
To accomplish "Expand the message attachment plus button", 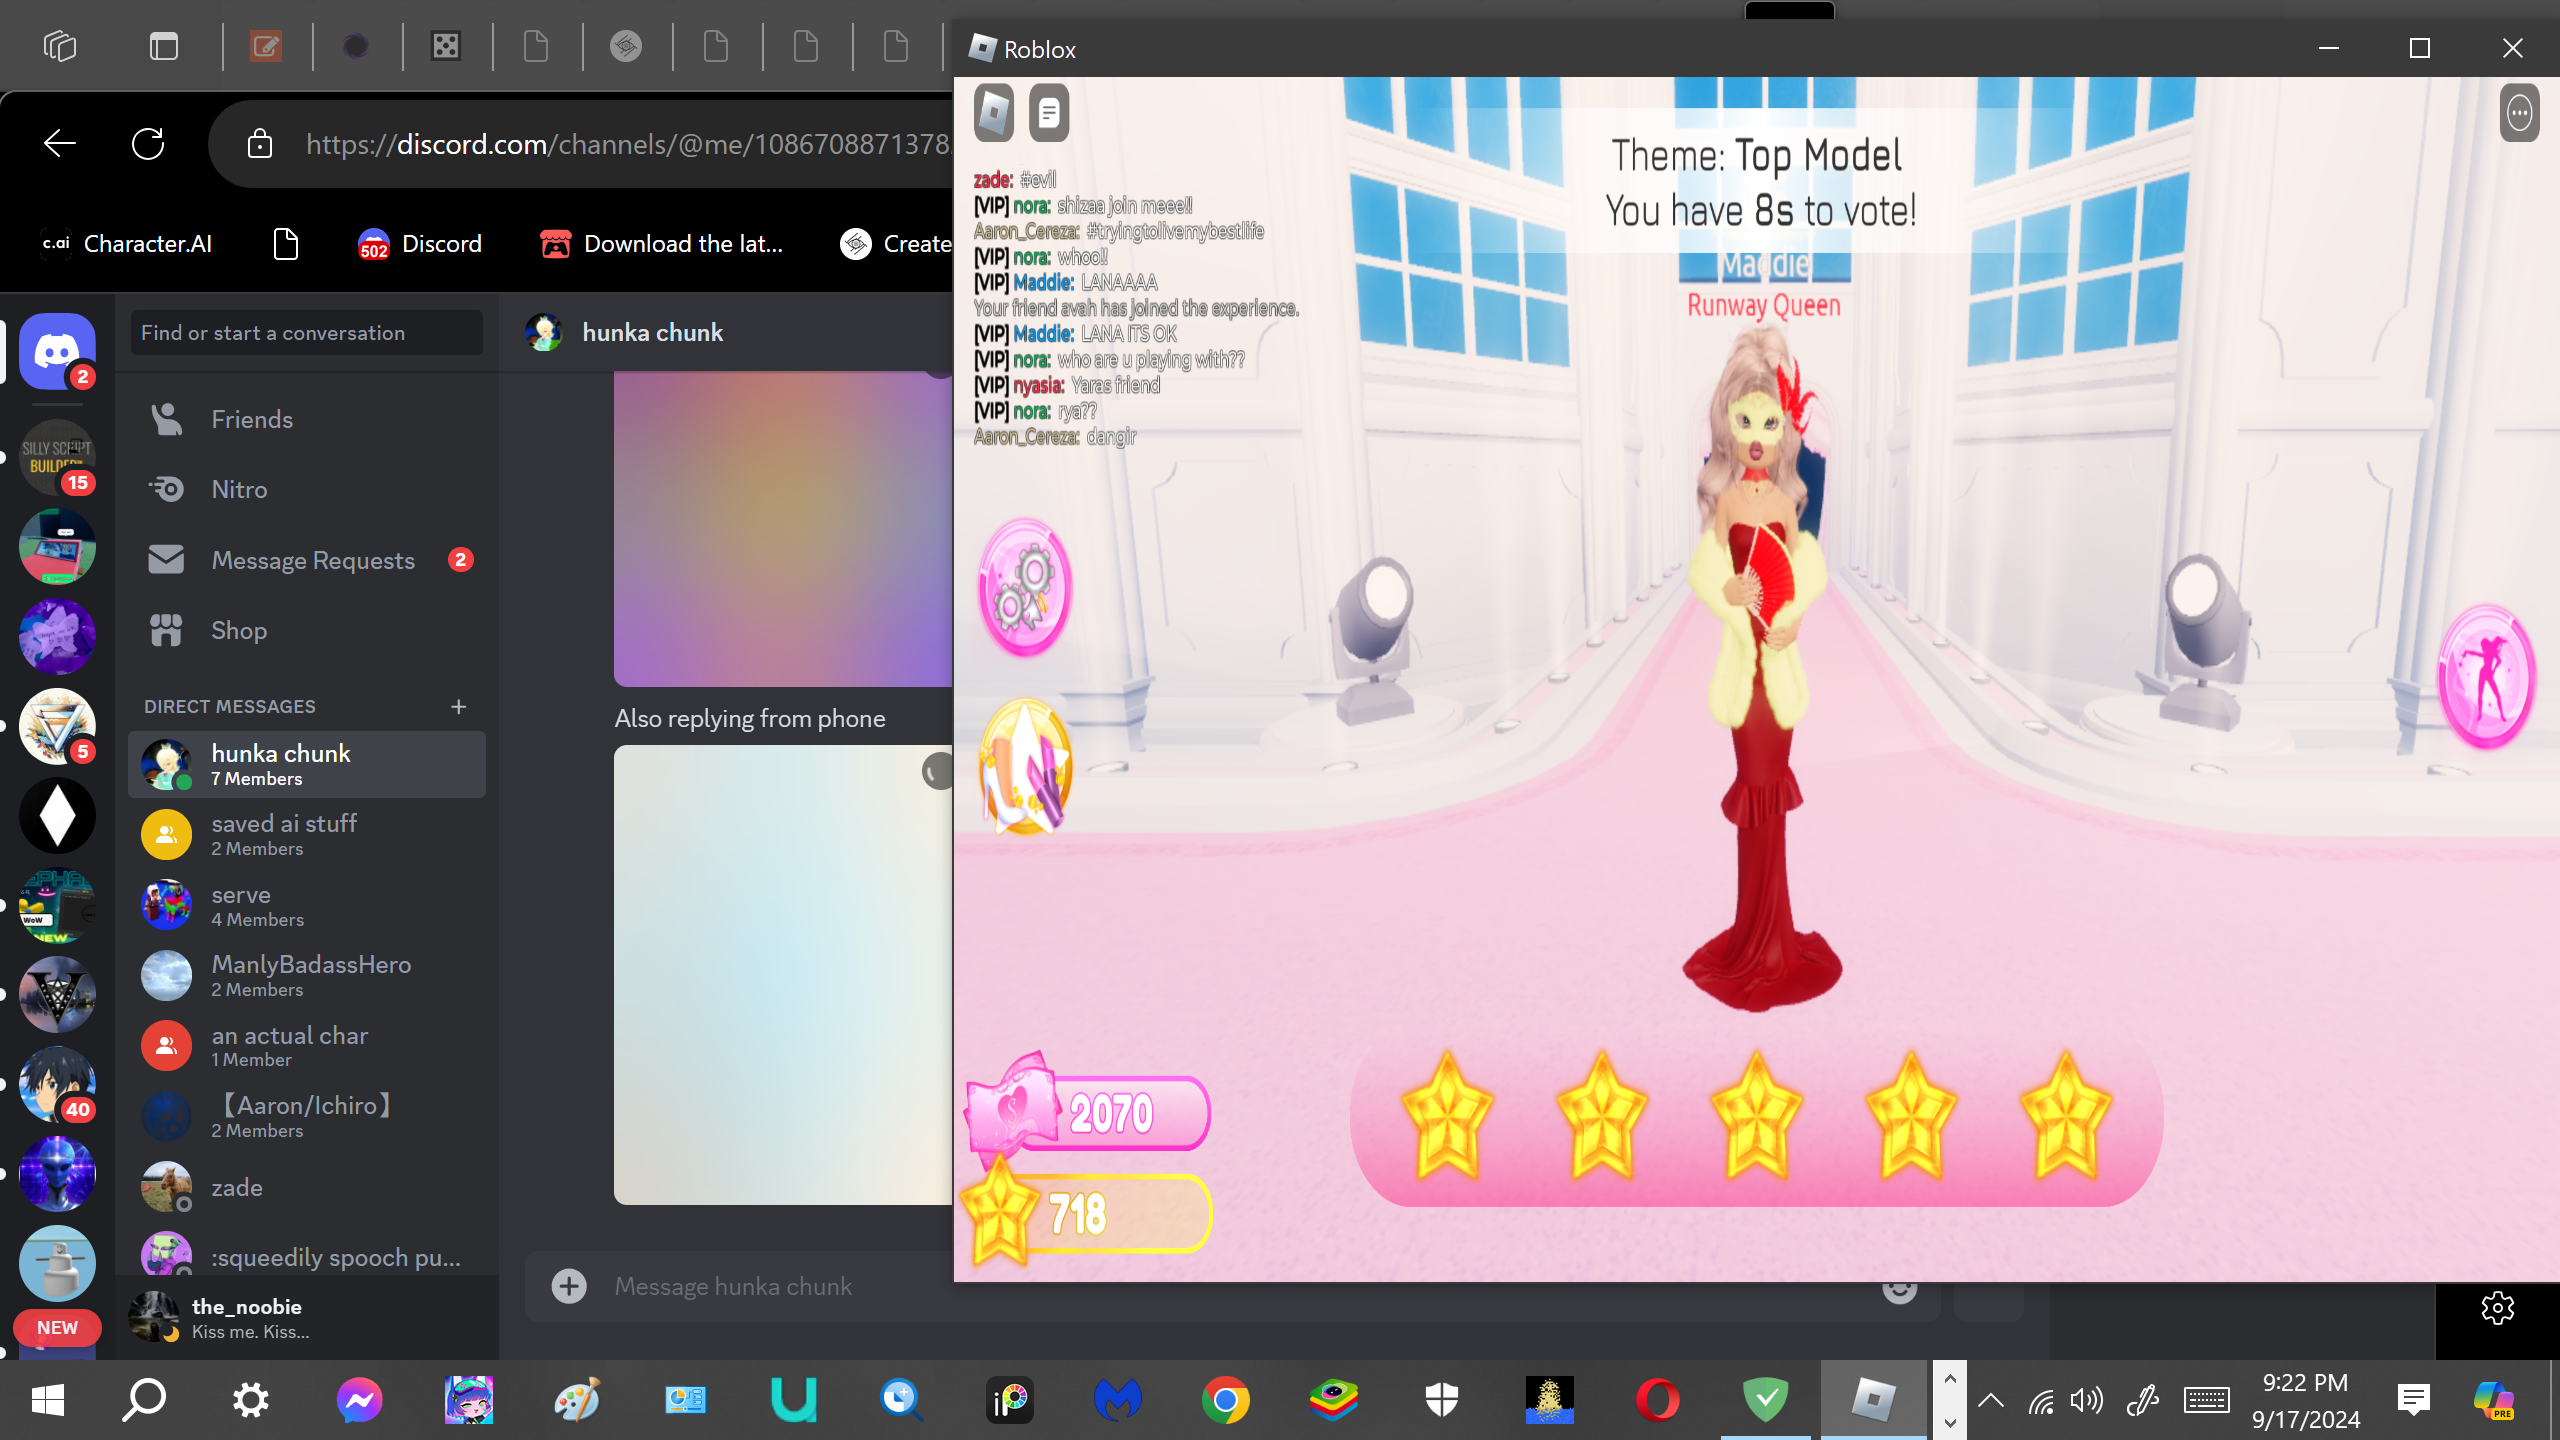I will click(x=569, y=1286).
